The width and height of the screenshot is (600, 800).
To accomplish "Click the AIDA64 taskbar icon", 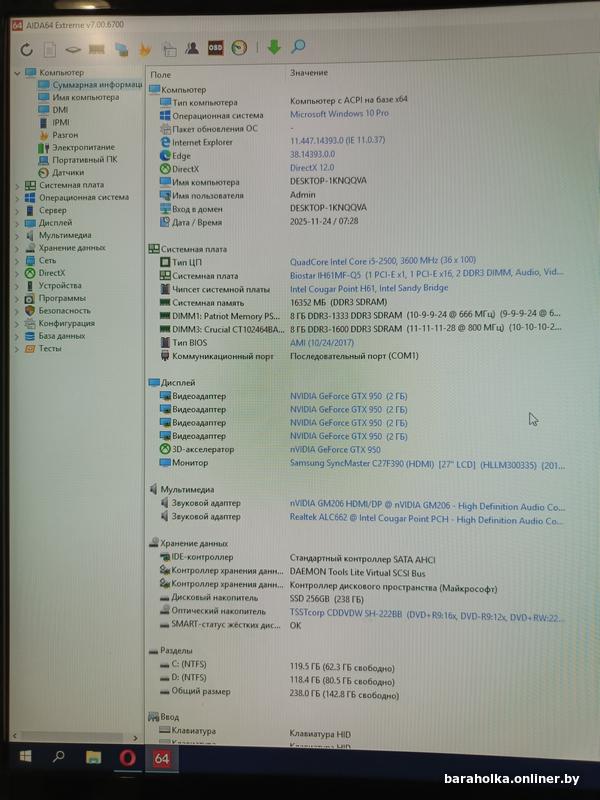I will (162, 759).
